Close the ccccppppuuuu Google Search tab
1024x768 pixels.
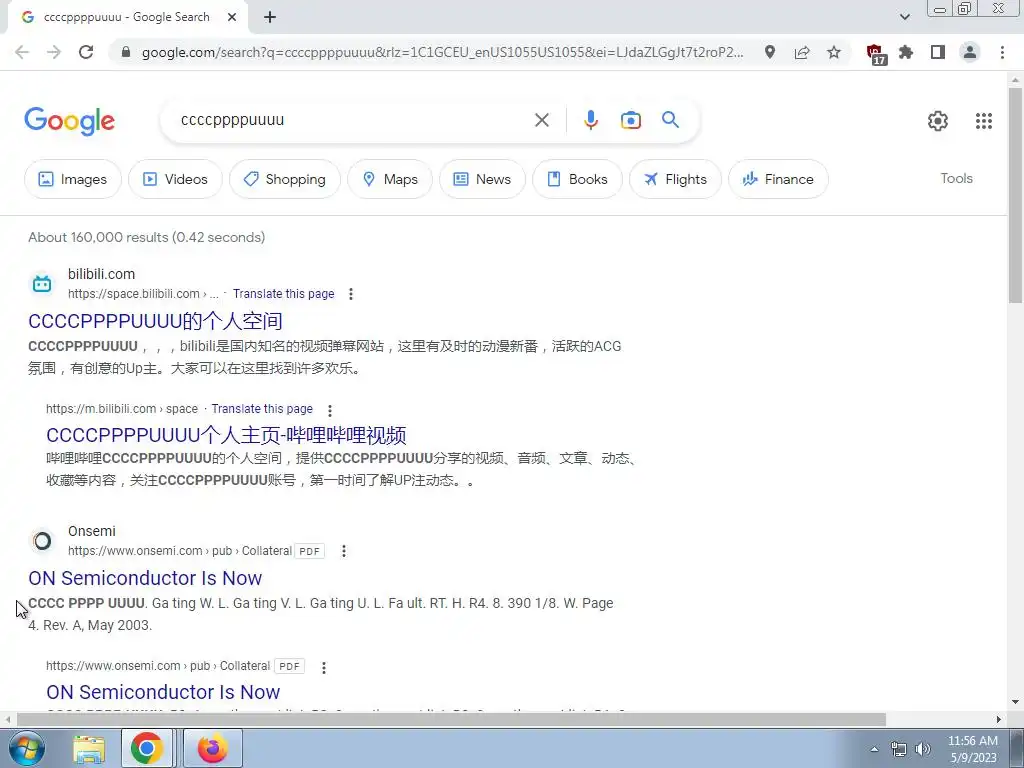[232, 17]
